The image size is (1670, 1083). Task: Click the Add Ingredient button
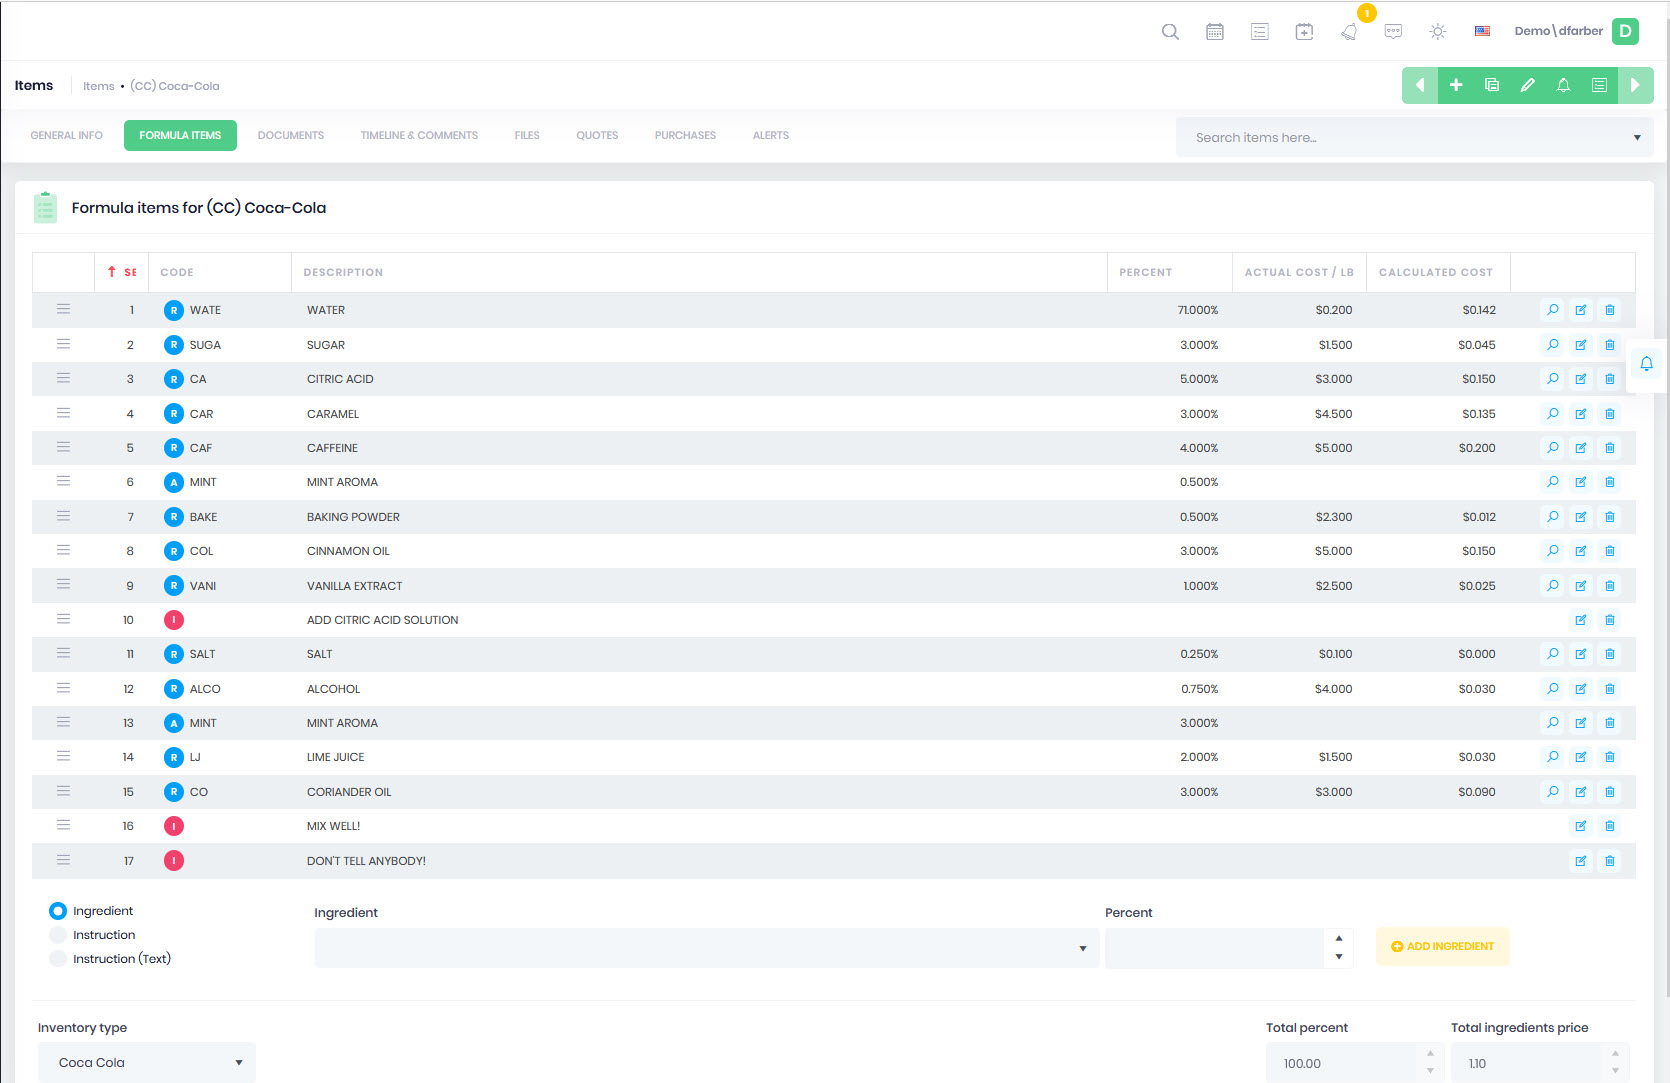[1442, 946]
